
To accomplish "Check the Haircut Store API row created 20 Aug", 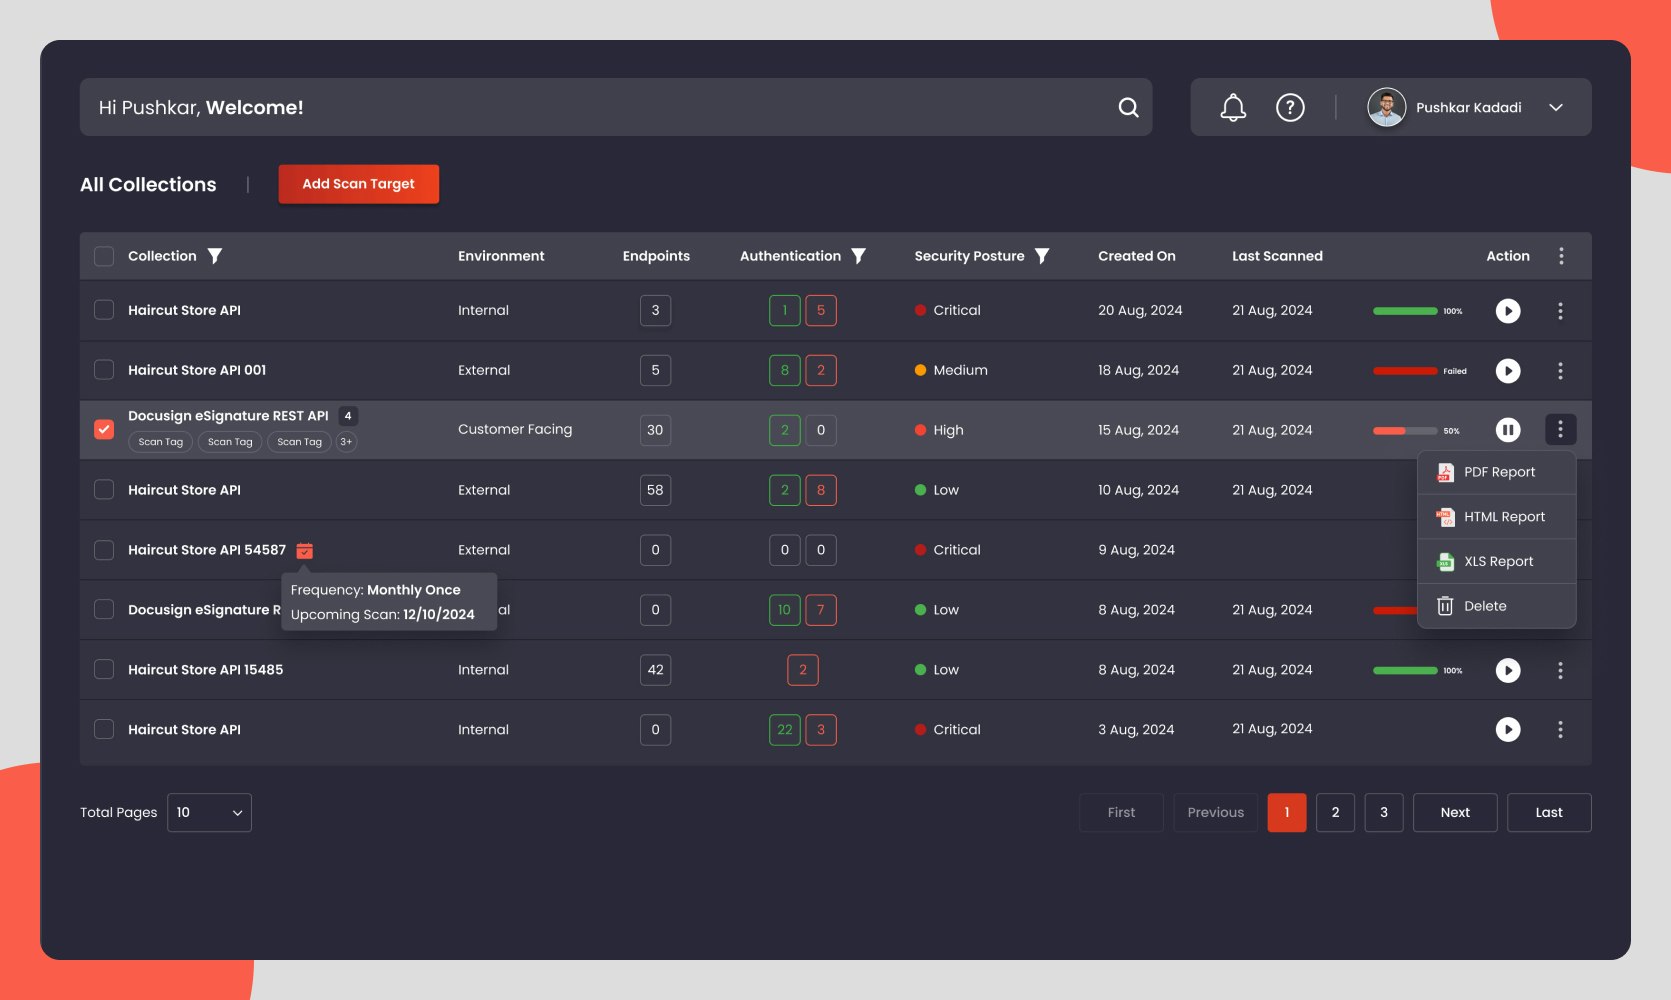I will click(104, 310).
